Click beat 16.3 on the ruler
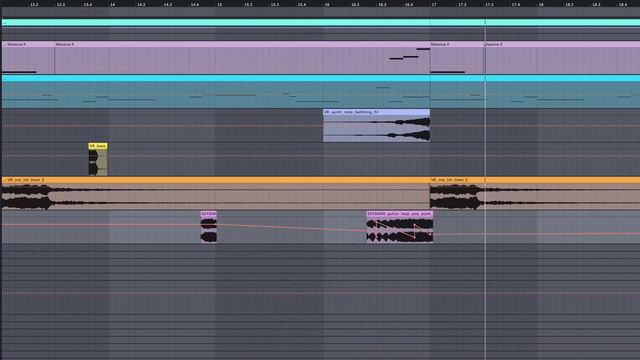 pyautogui.click(x=382, y=4)
